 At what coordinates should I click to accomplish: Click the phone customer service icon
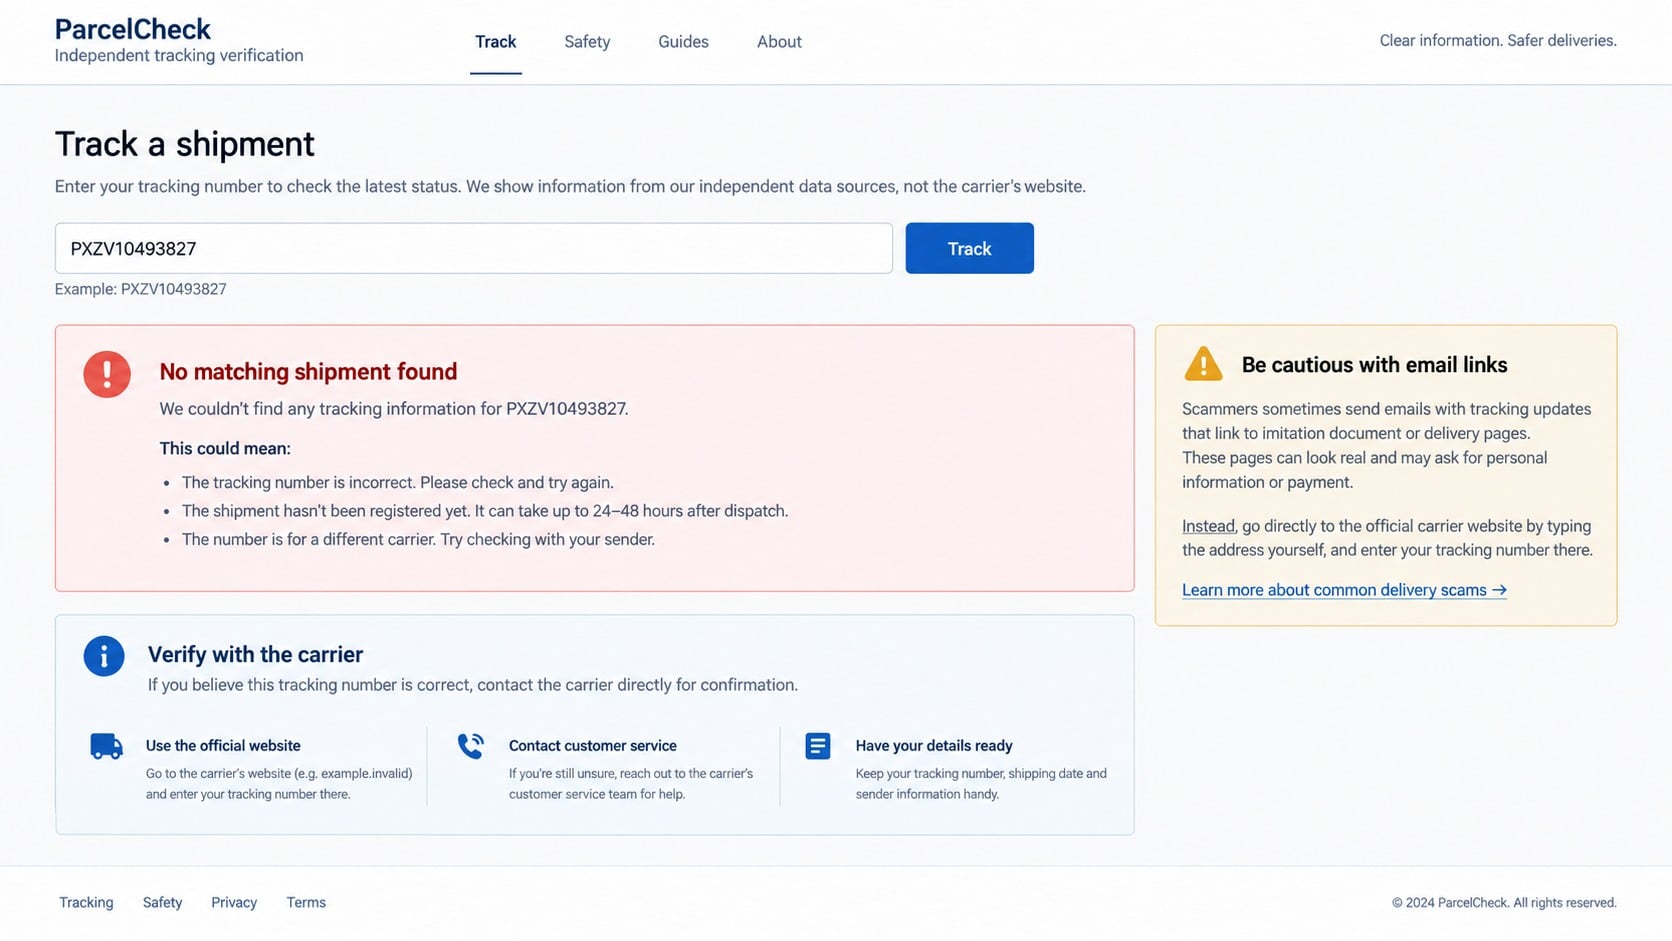tap(471, 746)
